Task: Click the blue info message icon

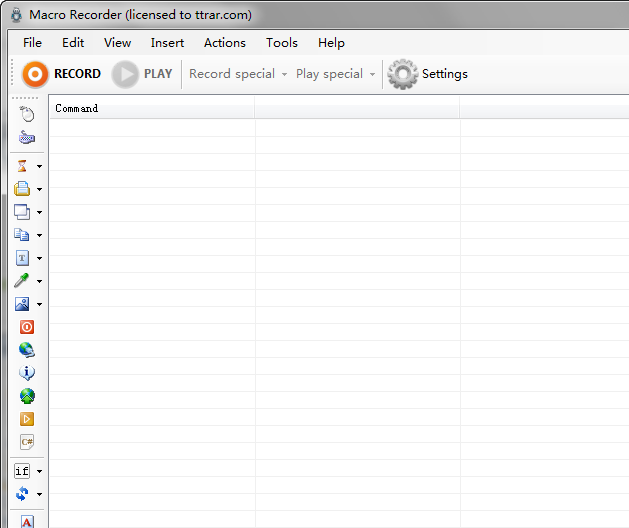Action: coord(27,373)
